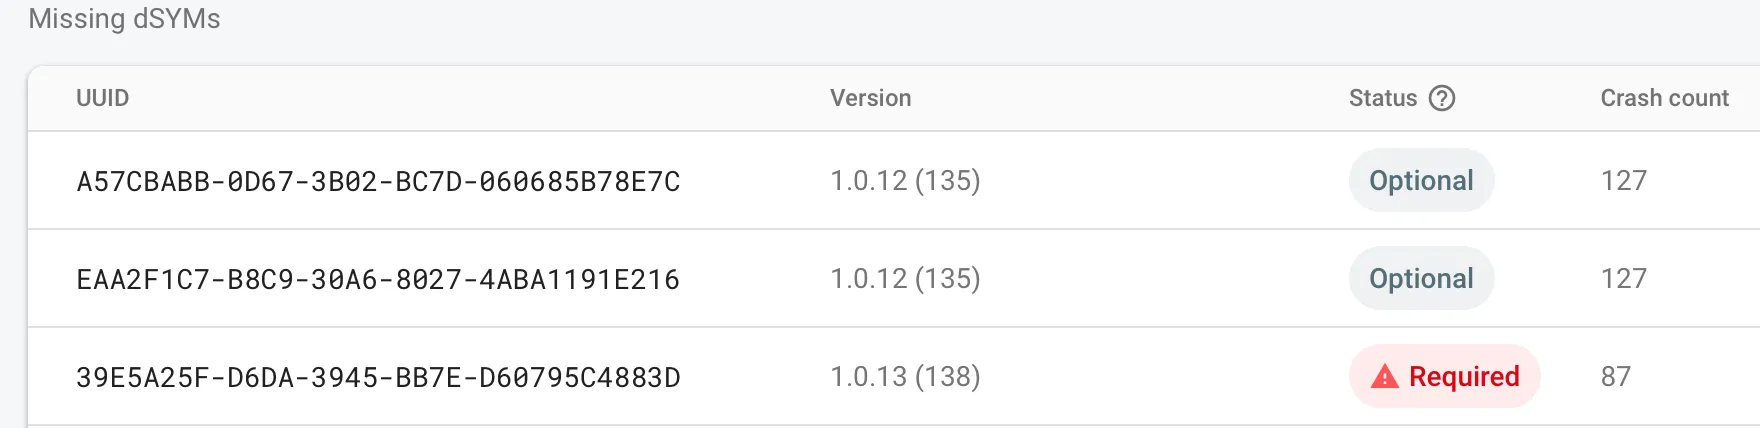Viewport: 1760px width, 428px height.
Task: Click the Missing dSYMs section heading
Action: (124, 19)
